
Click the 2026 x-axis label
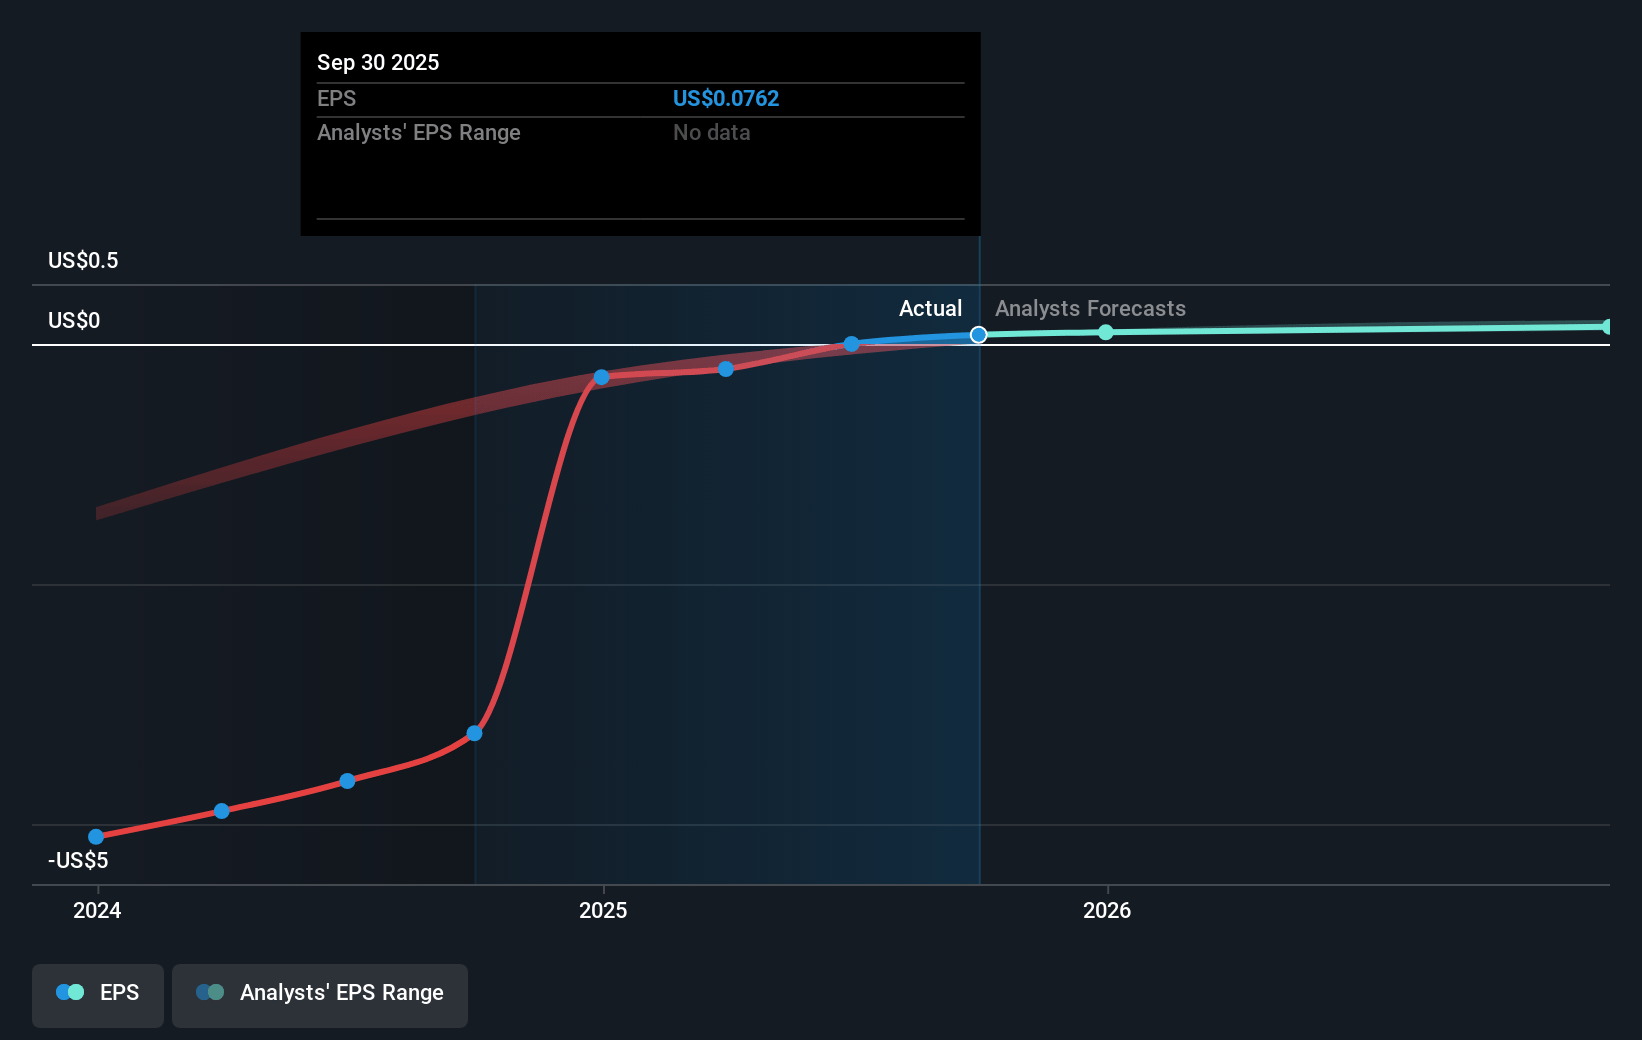point(1107,911)
